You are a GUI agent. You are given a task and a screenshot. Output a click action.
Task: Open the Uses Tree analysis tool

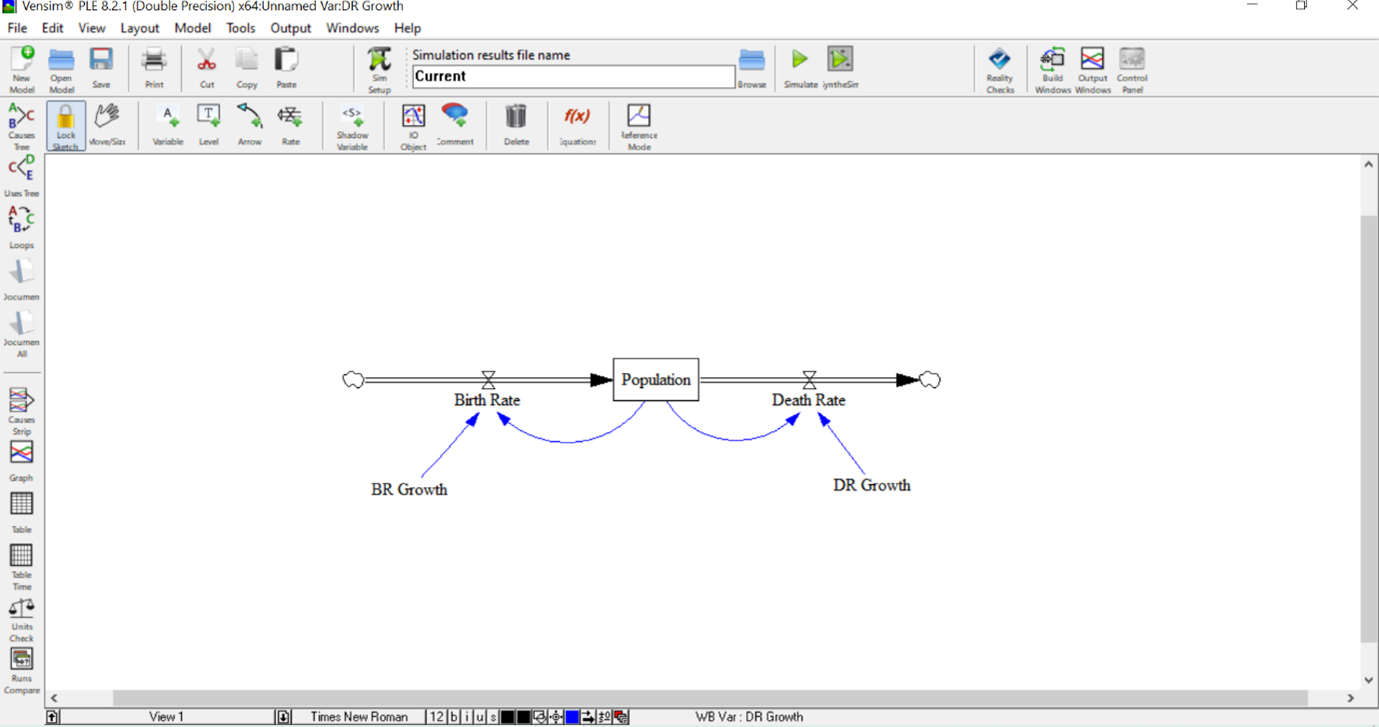click(x=21, y=177)
